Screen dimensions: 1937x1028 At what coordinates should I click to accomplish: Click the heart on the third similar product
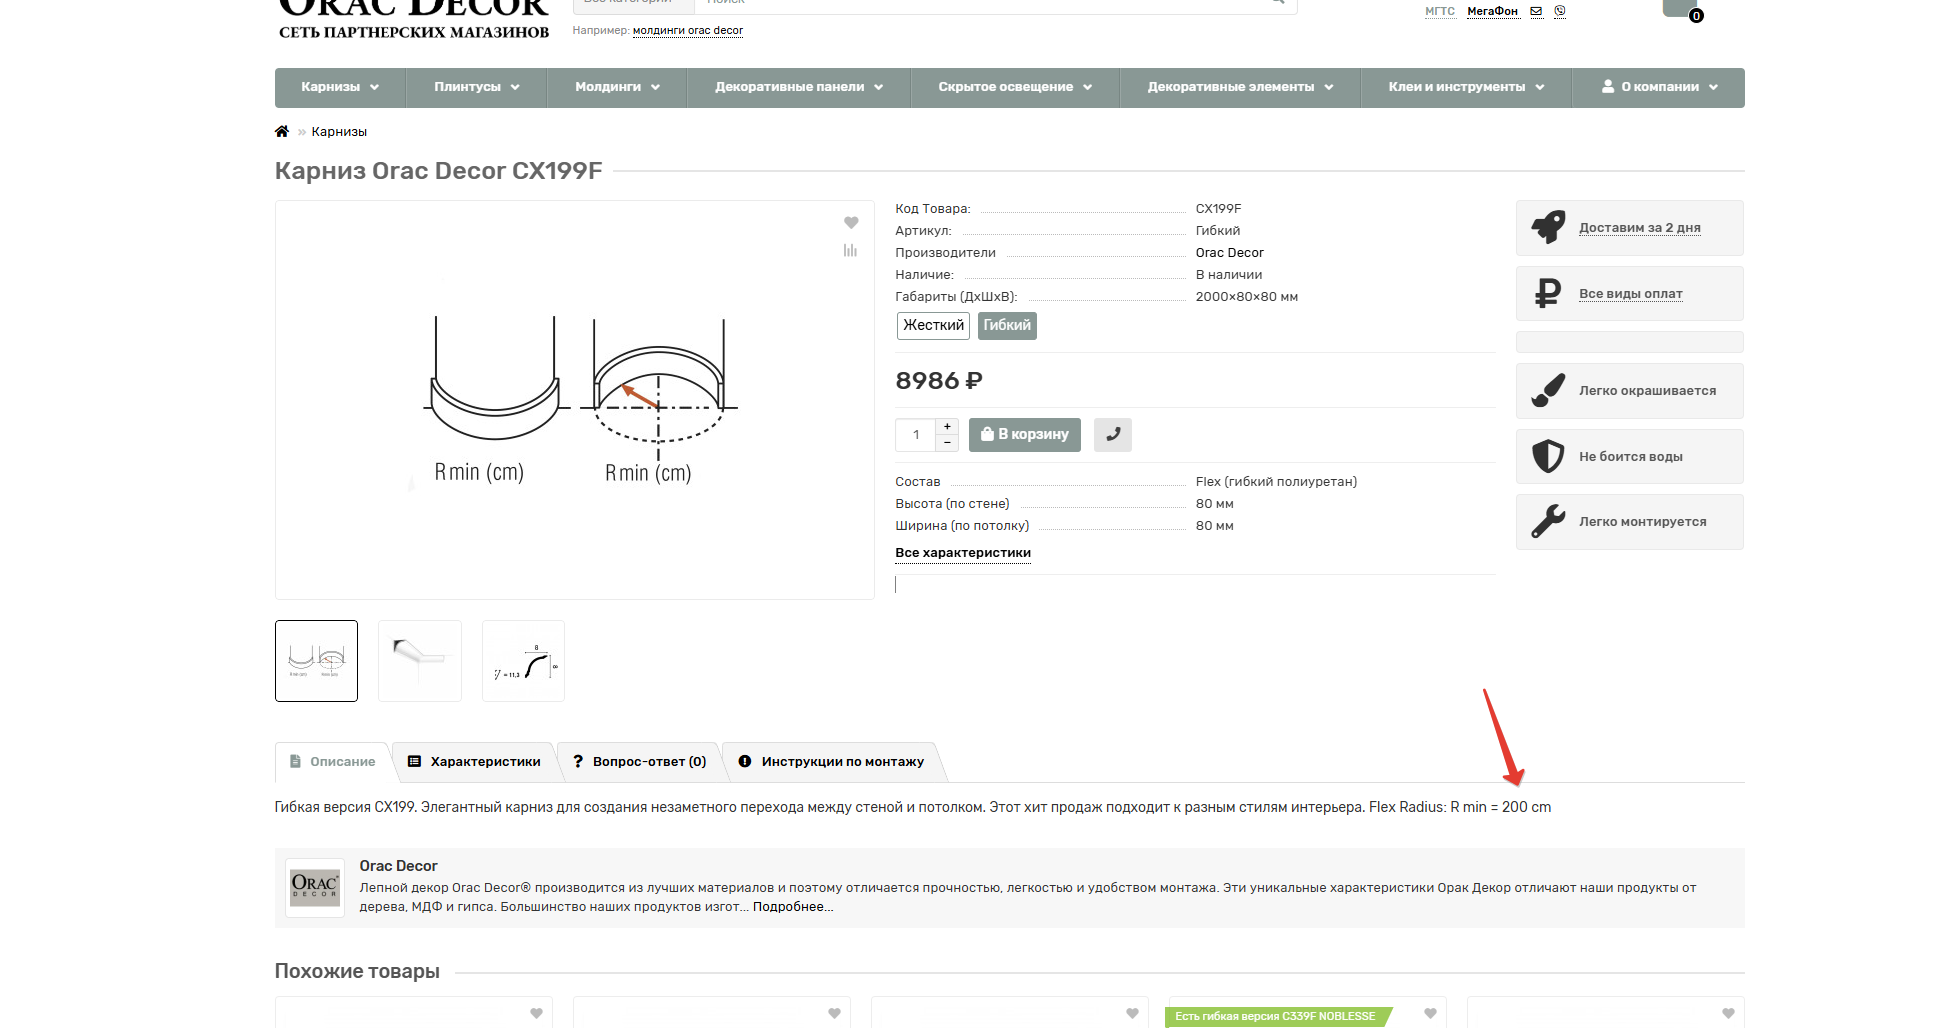(x=1133, y=1014)
